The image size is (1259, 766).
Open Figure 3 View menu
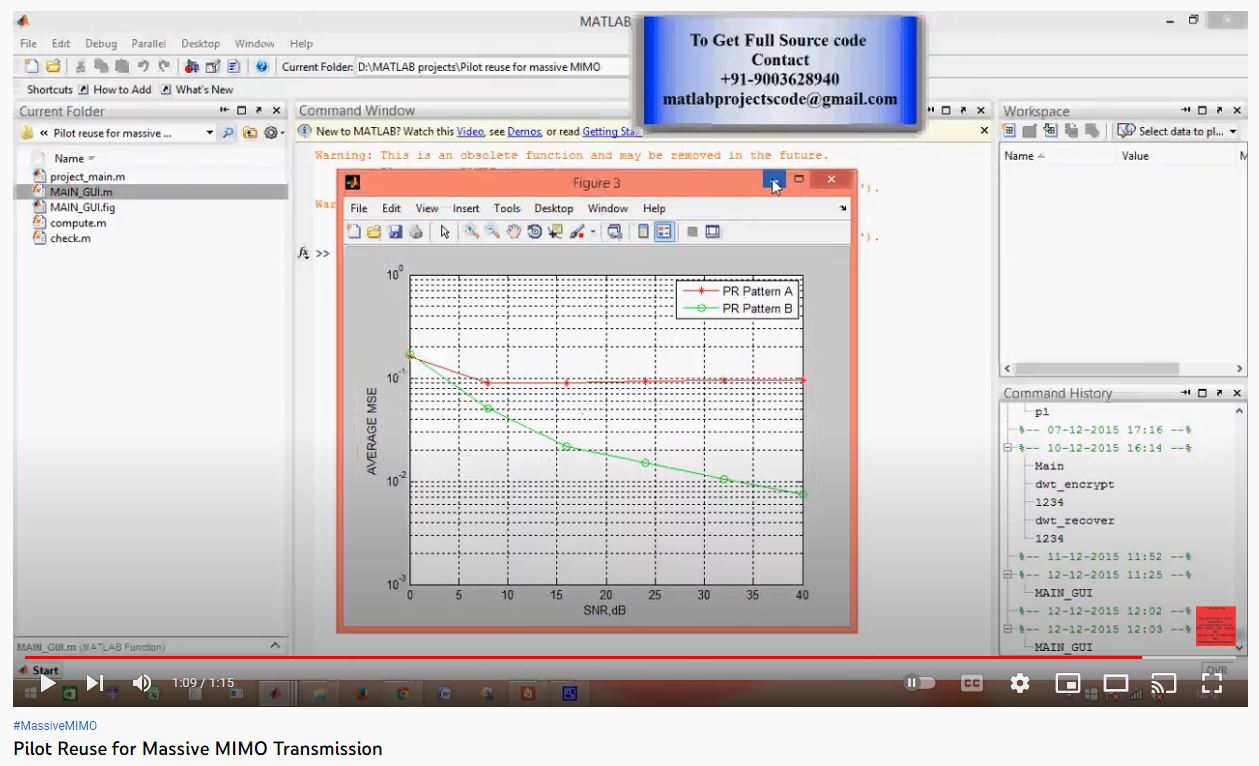click(x=427, y=208)
